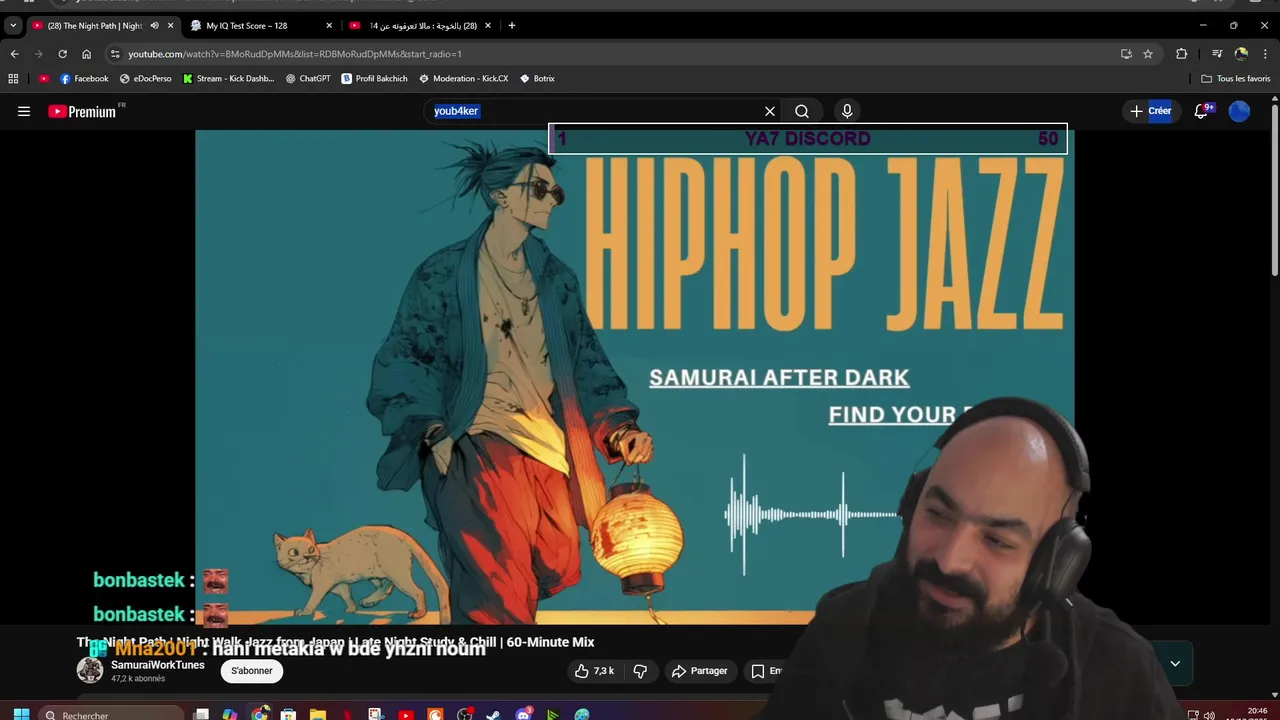
Task: Go to the browser home page
Action: click(86, 54)
